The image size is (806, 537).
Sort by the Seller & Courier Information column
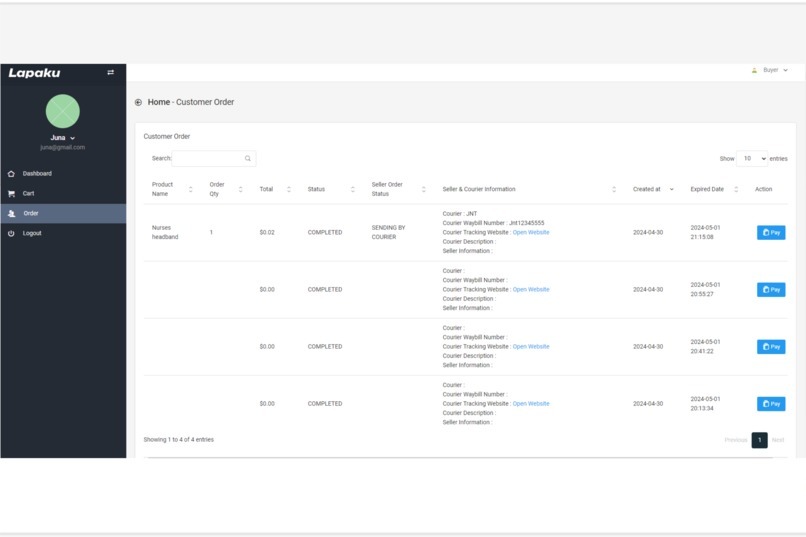coord(529,189)
